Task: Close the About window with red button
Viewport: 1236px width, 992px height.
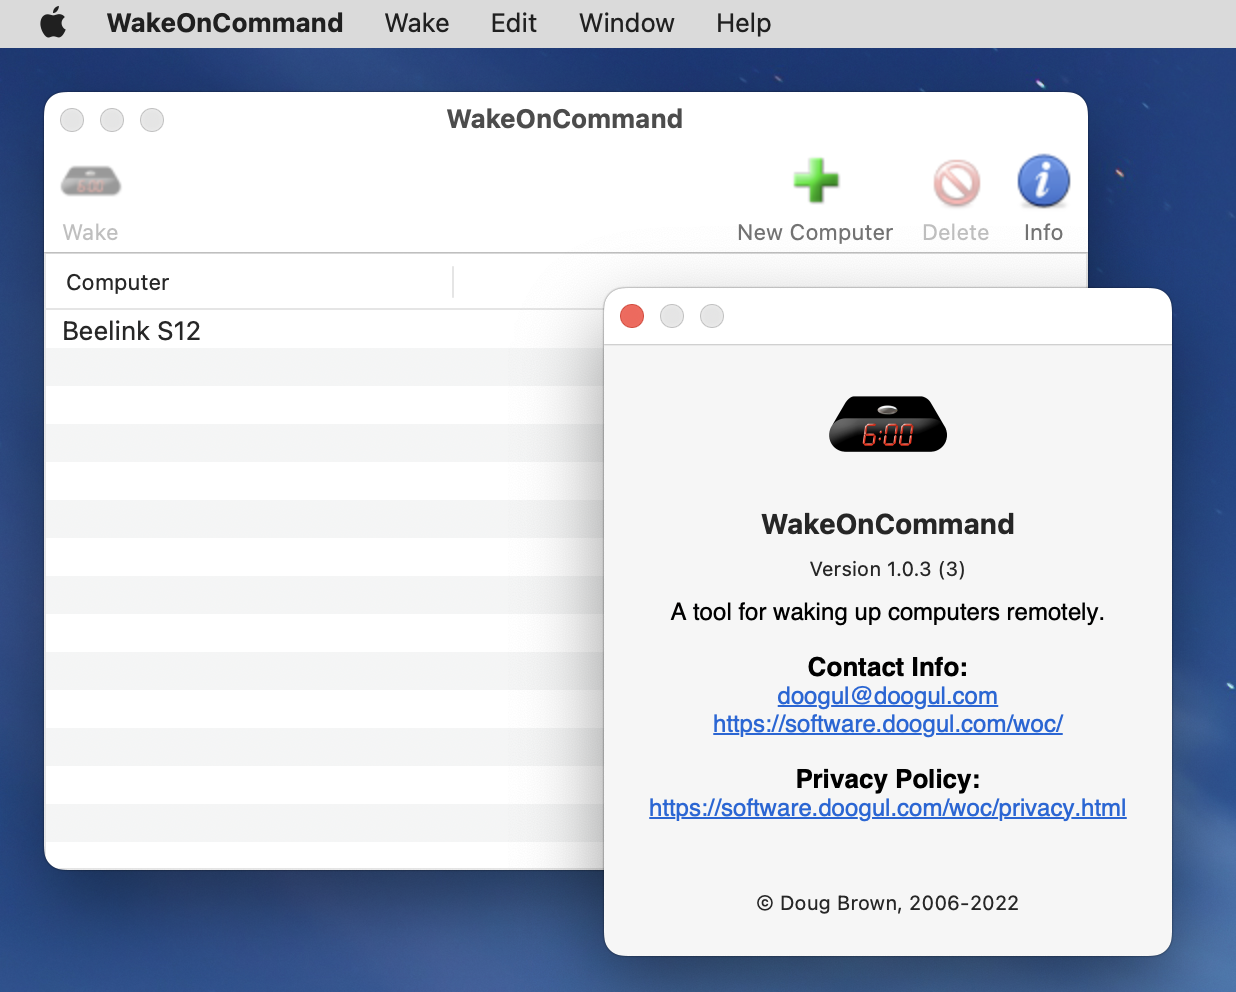Action: click(x=632, y=316)
